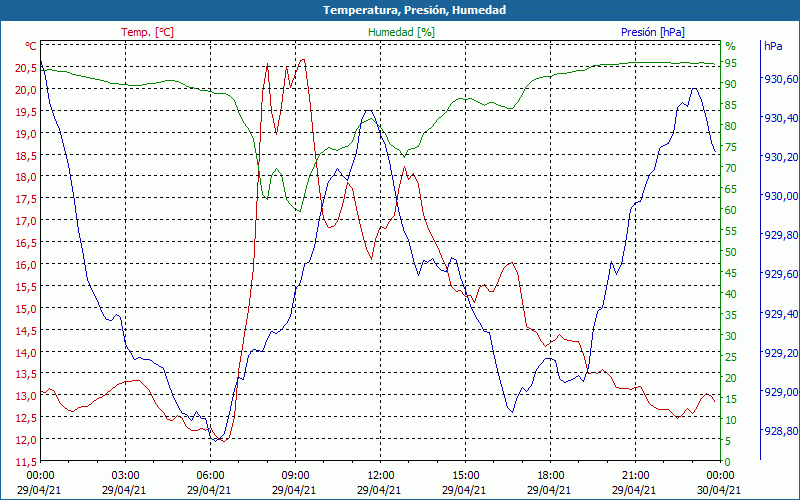Click the 12:00 time axis label
This screenshot has height=500, width=800.
(x=380, y=475)
